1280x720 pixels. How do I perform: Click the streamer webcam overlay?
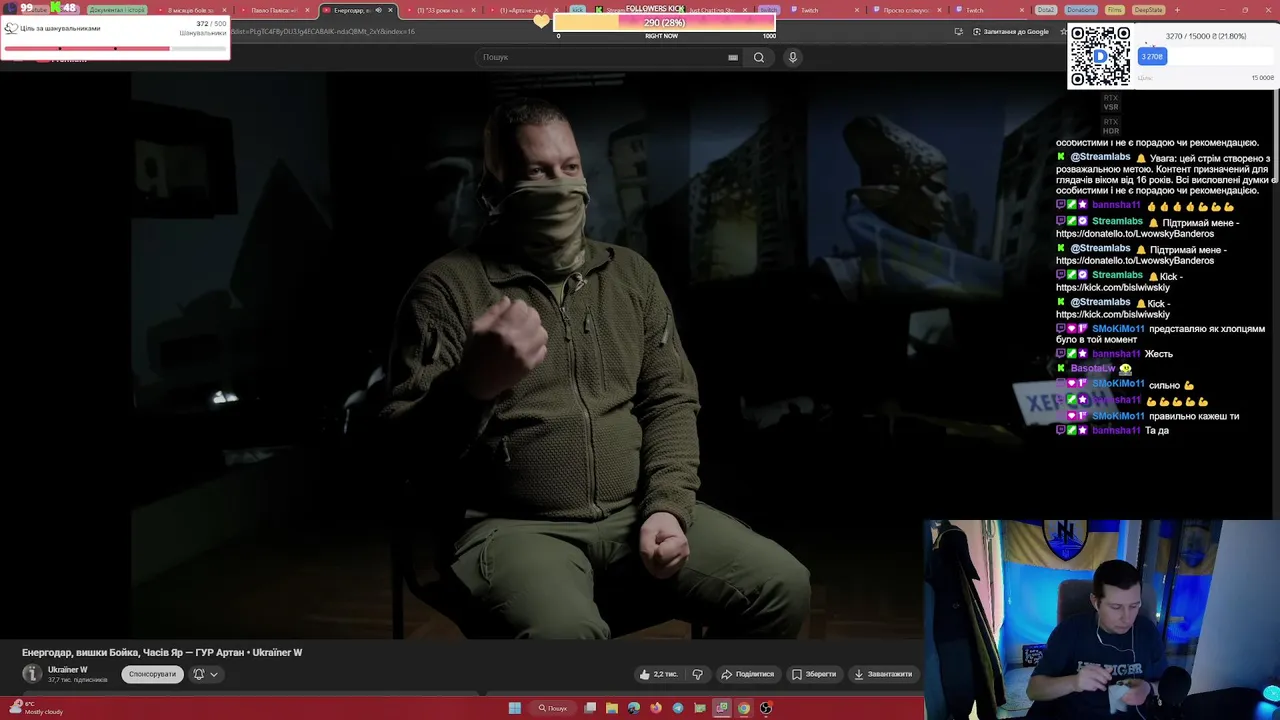click(x=1102, y=619)
